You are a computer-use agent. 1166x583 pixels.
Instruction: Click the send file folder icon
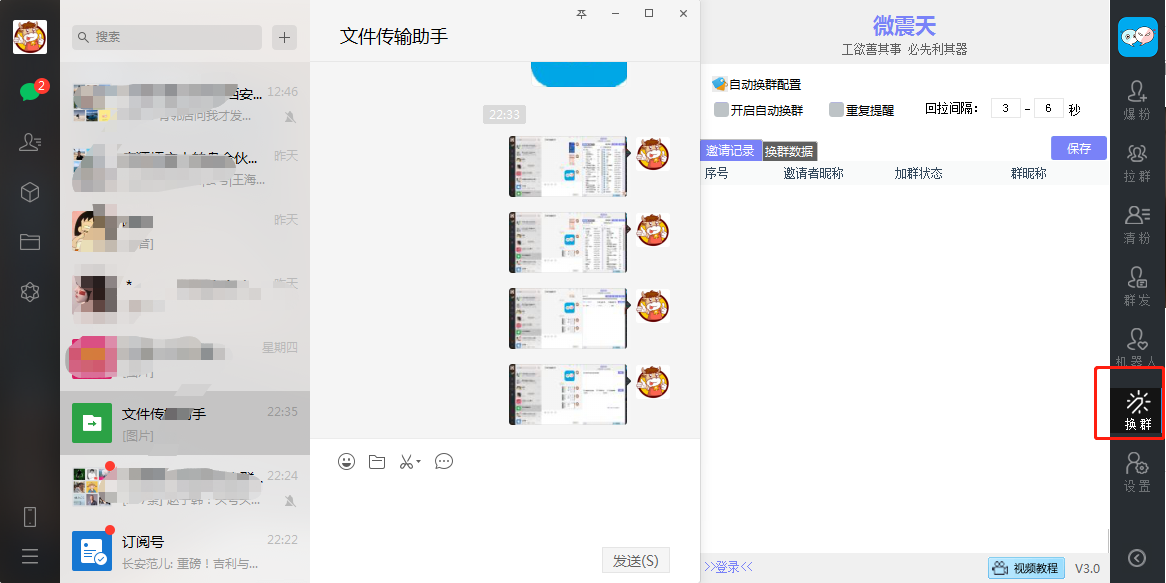pos(377,462)
